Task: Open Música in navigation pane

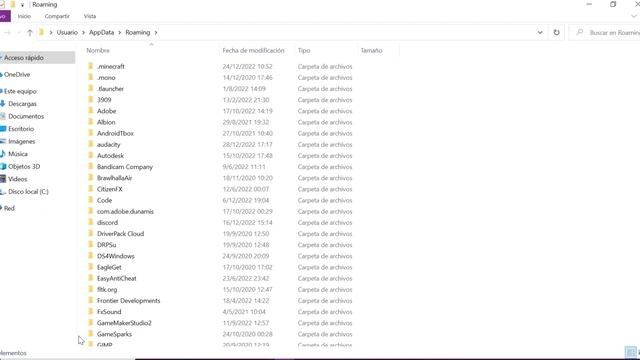Action: click(18, 154)
